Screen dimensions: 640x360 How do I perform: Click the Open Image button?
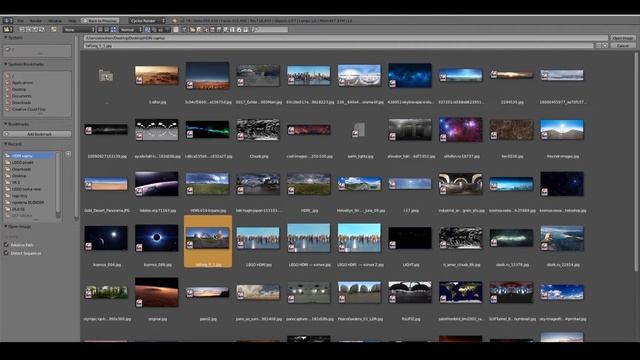(623, 38)
